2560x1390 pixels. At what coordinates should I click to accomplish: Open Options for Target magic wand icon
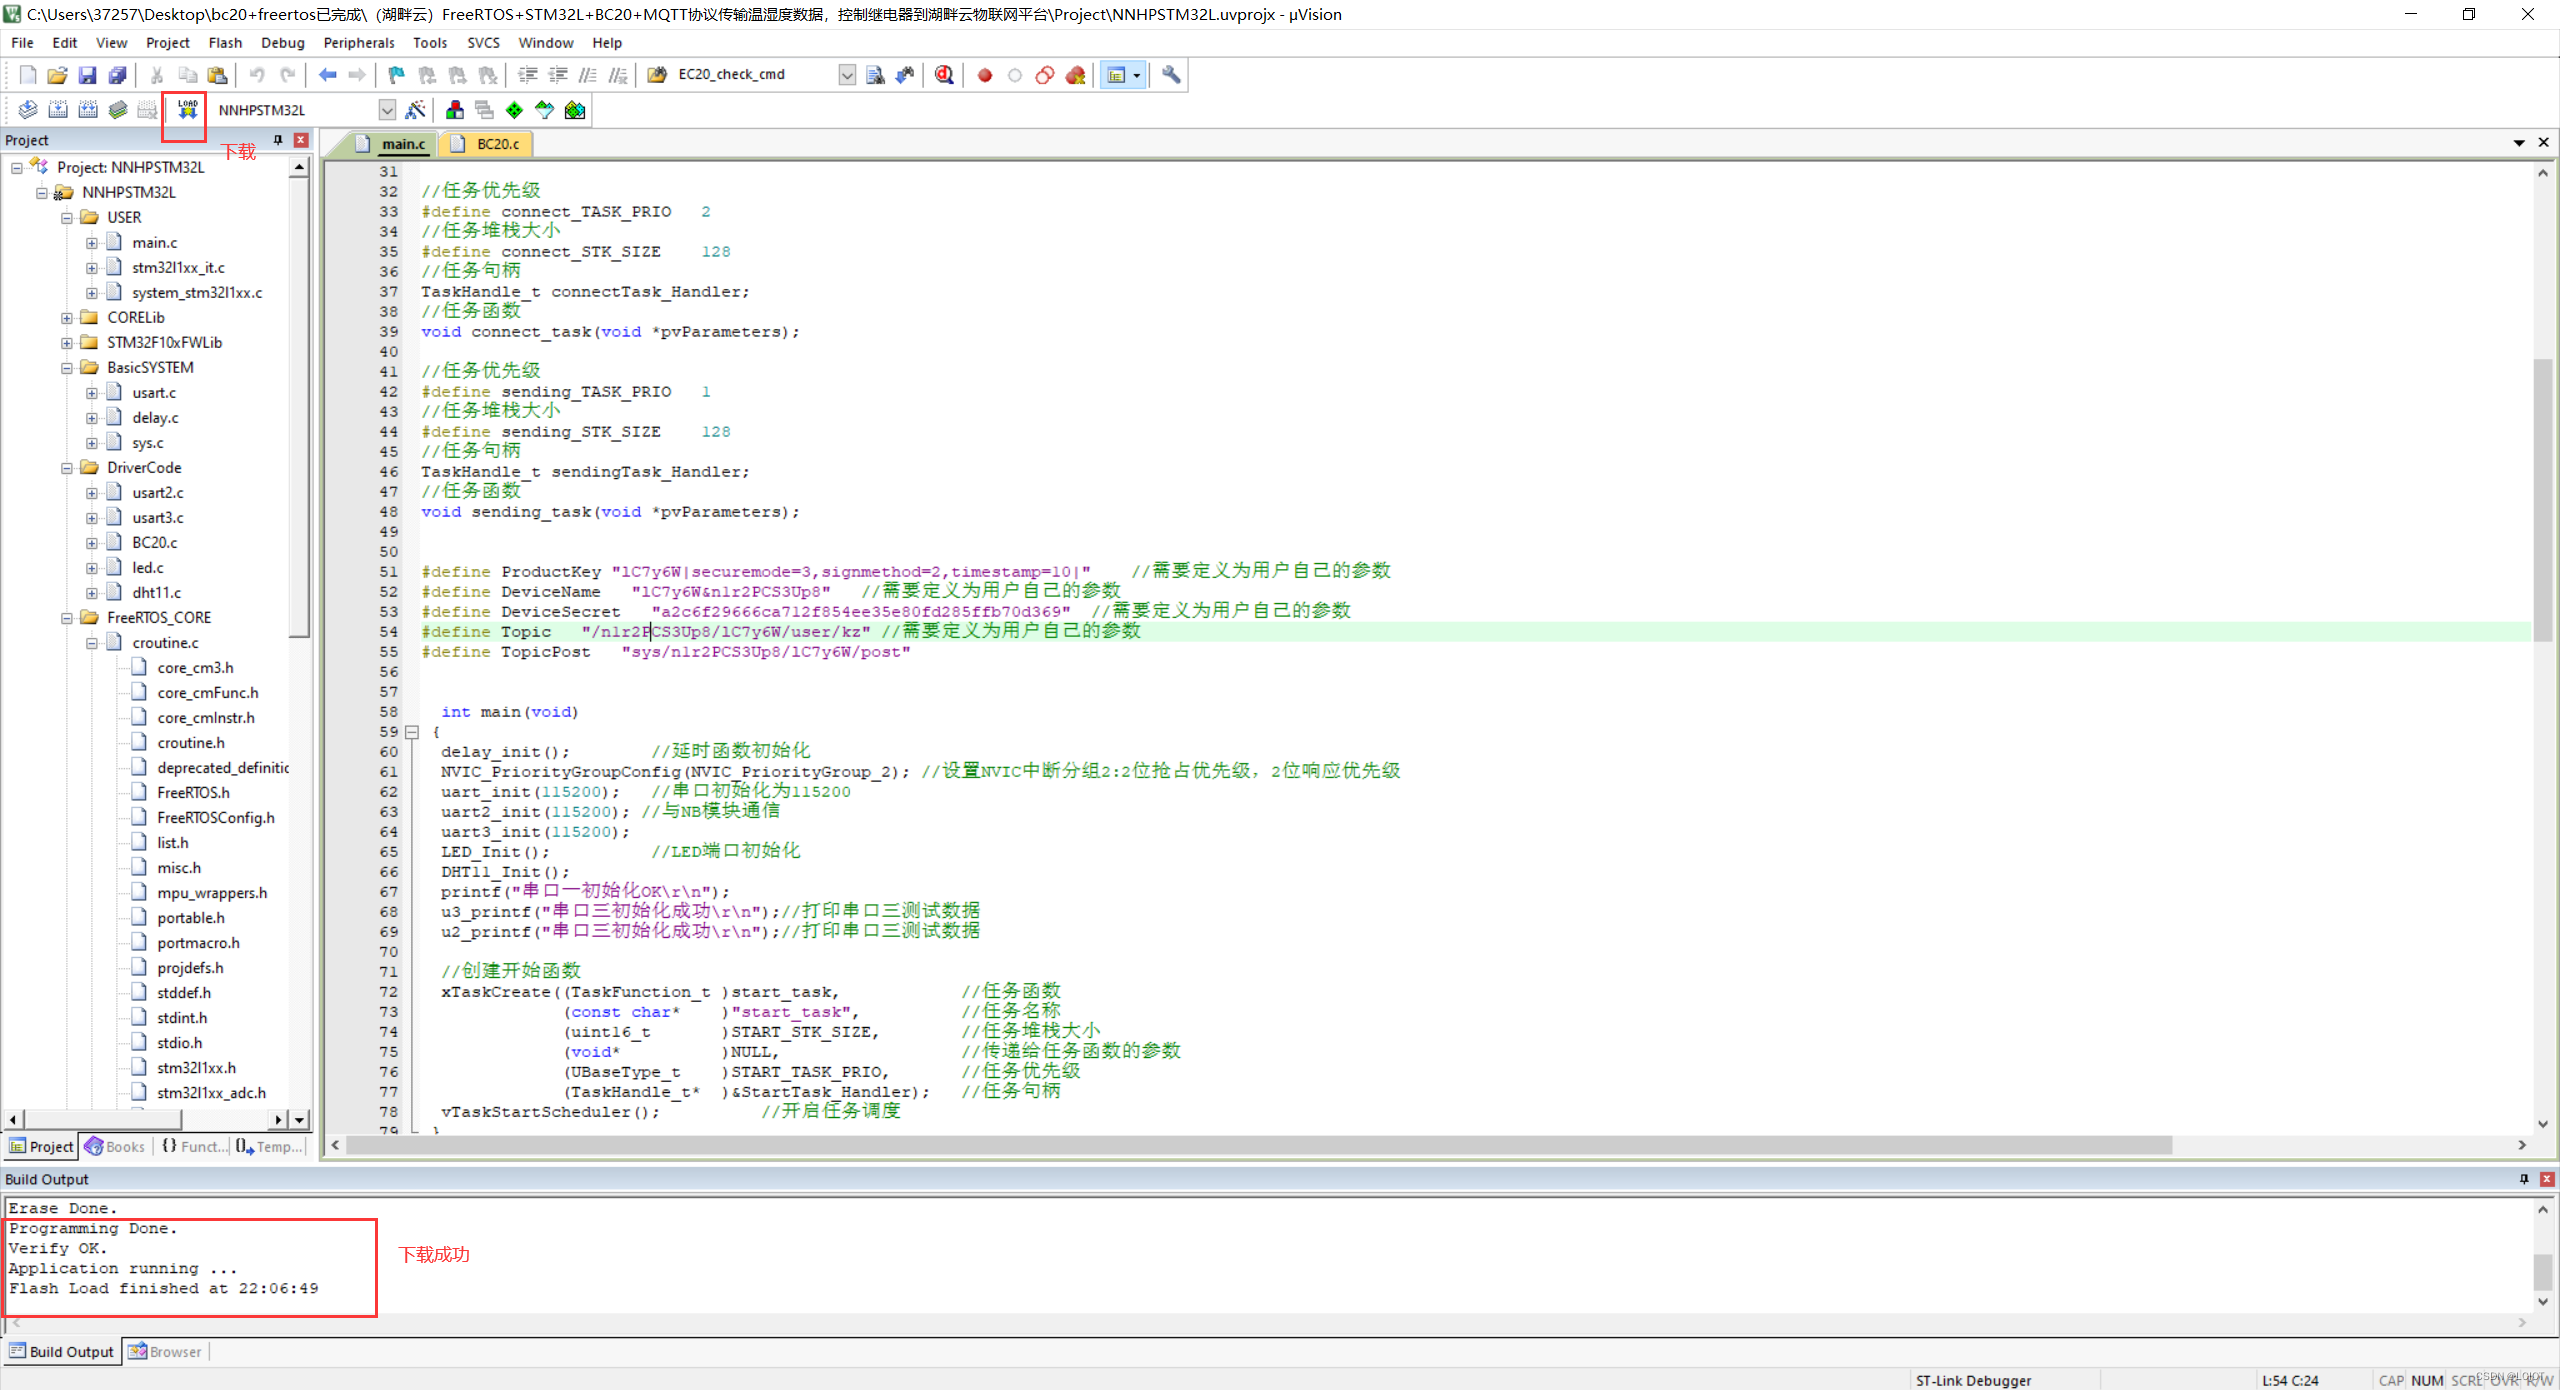point(416,110)
